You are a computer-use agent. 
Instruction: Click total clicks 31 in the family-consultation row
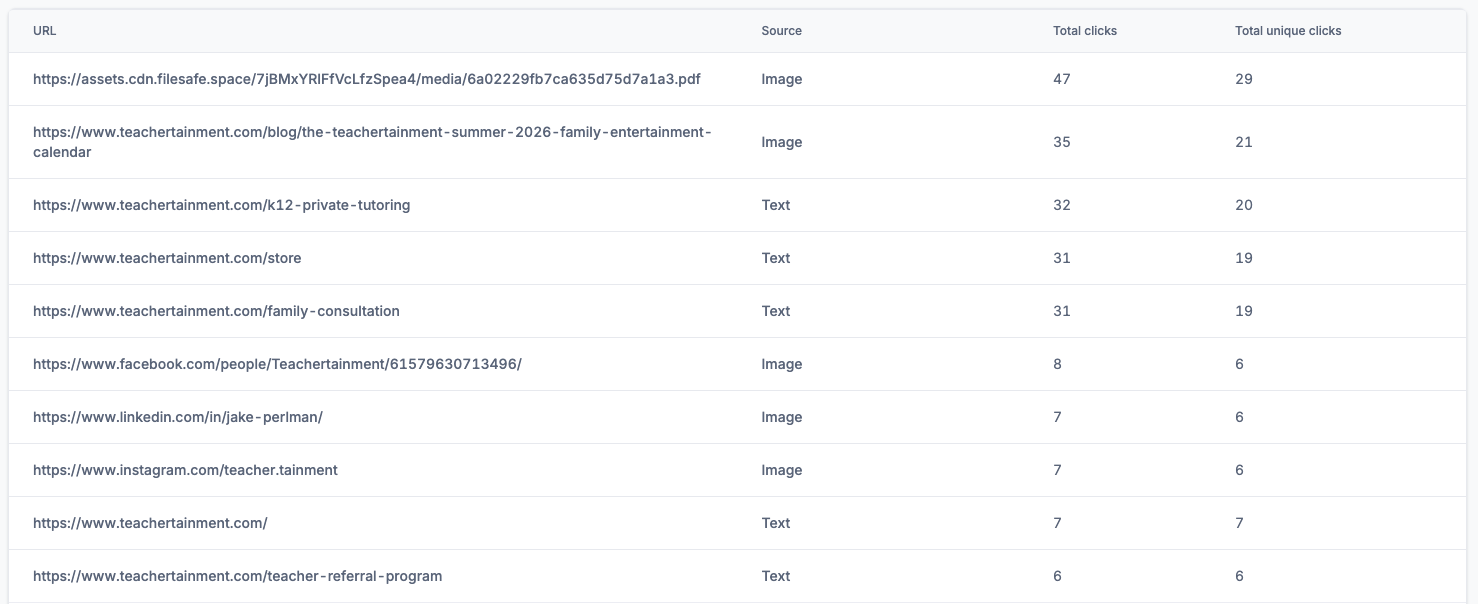click(x=1062, y=311)
